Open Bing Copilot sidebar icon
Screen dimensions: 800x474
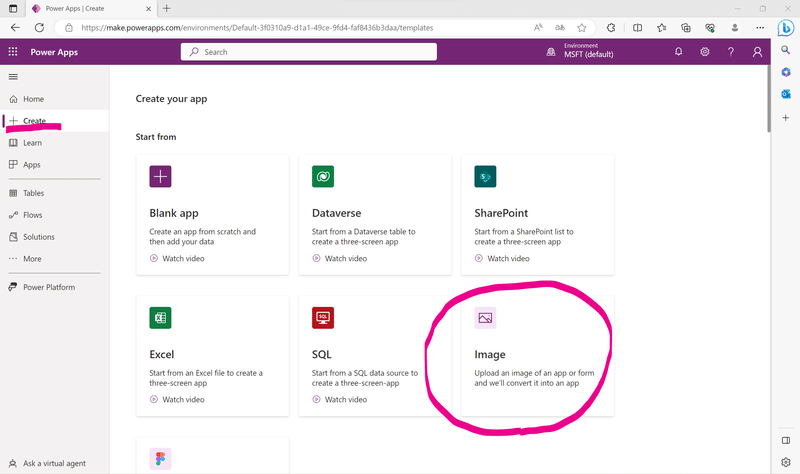pyautogui.click(x=786, y=28)
